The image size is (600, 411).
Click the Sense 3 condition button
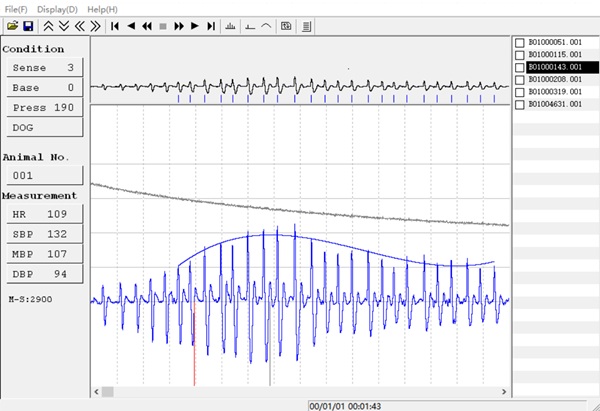[42, 68]
